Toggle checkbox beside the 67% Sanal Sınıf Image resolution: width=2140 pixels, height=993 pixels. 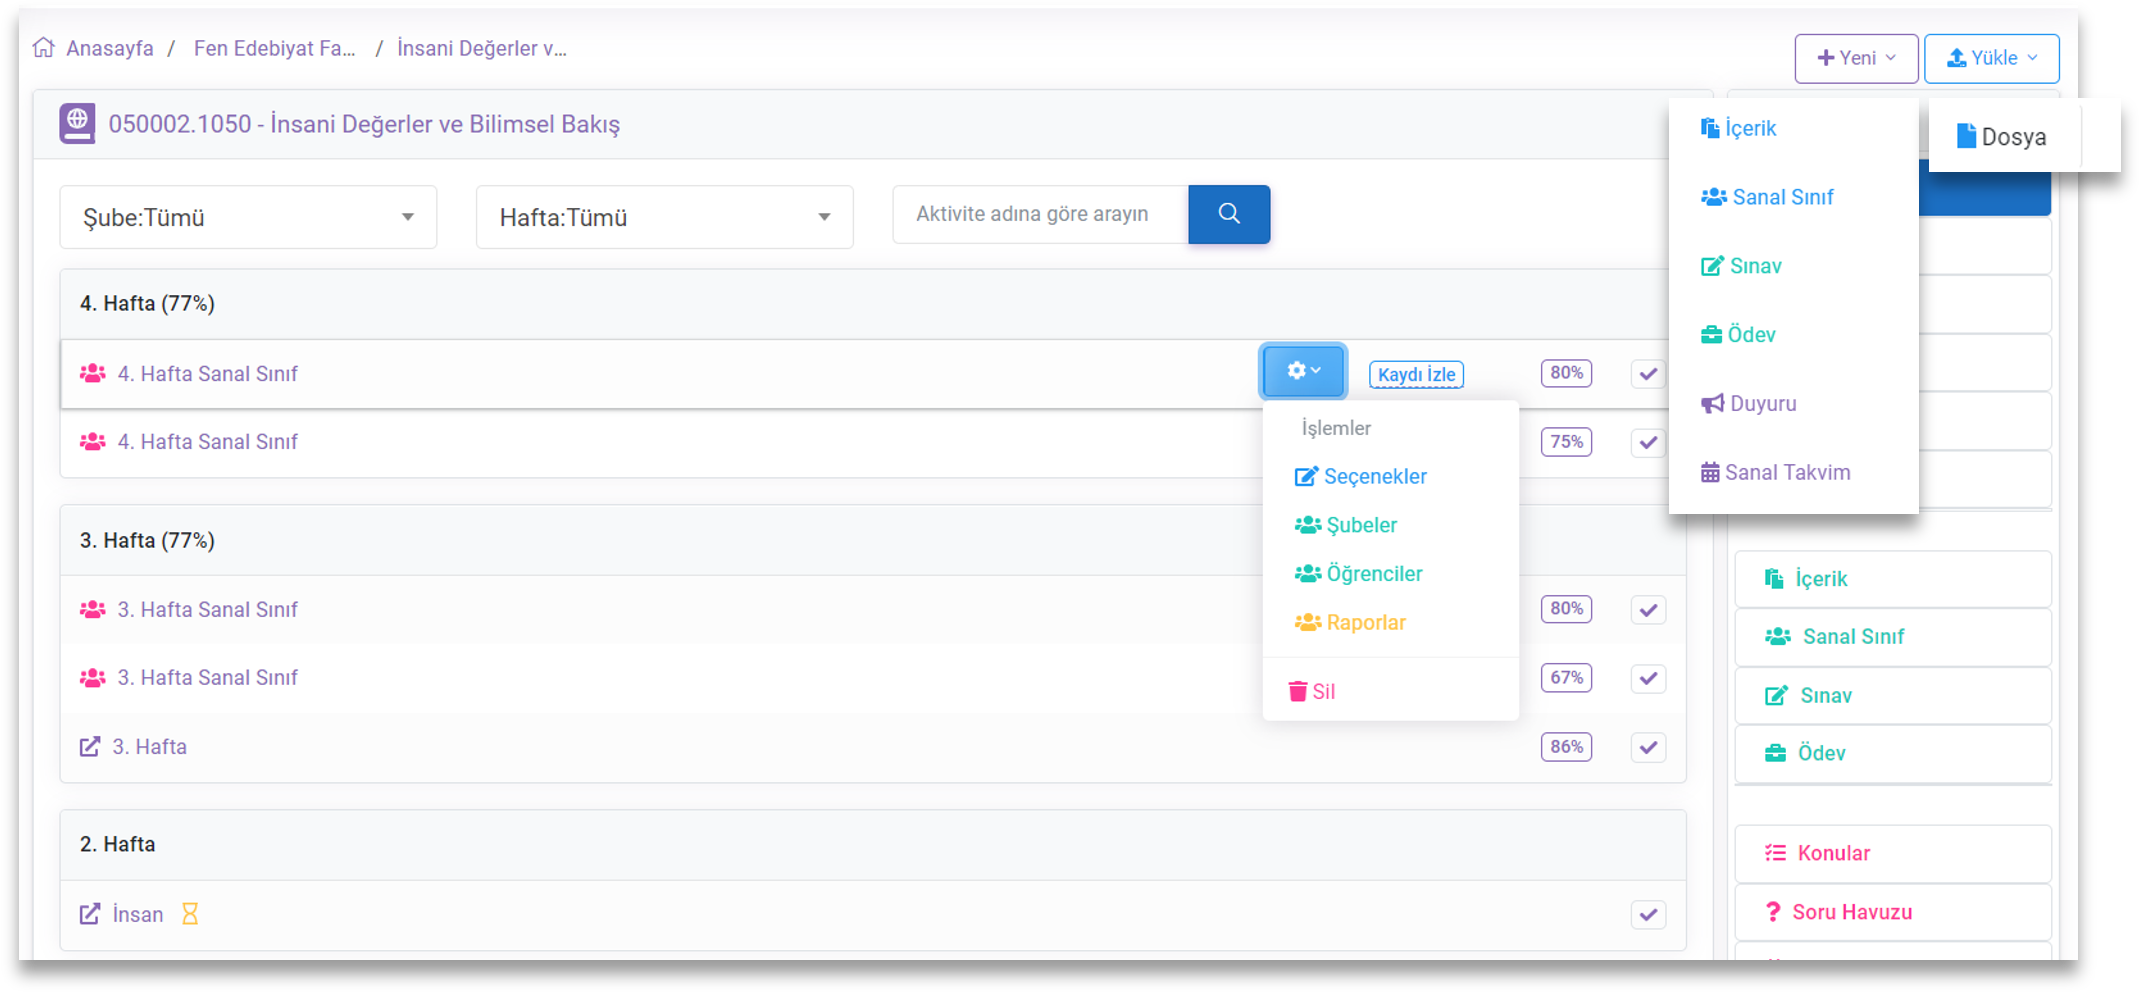click(1648, 678)
